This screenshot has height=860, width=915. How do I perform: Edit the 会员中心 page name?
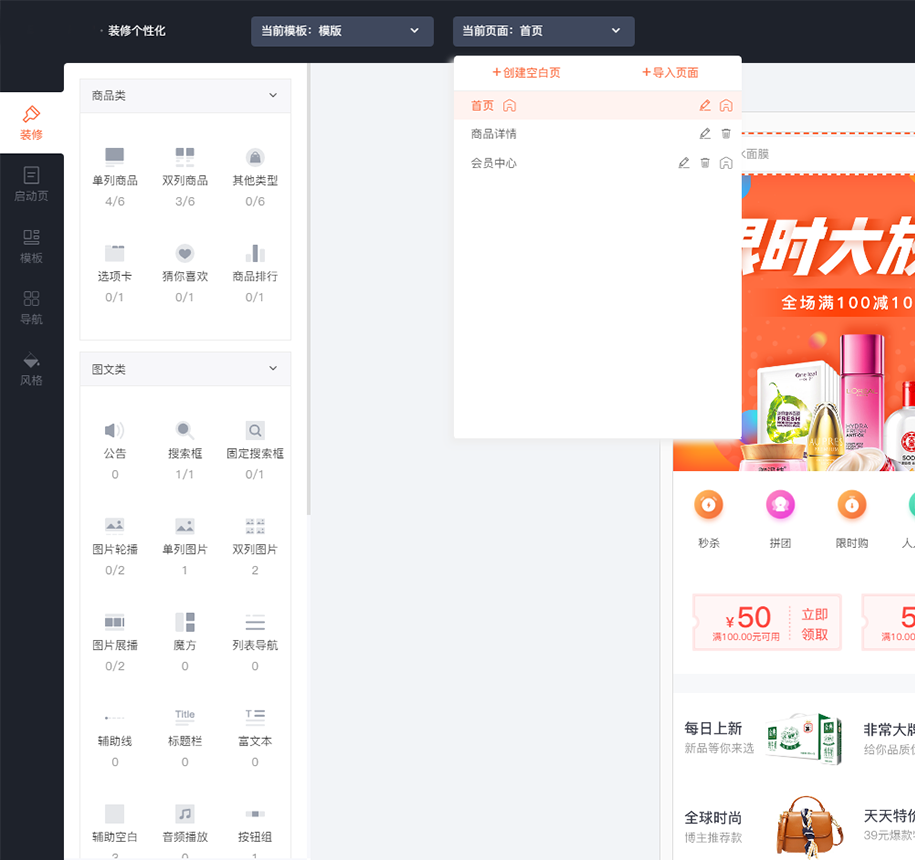(x=684, y=163)
